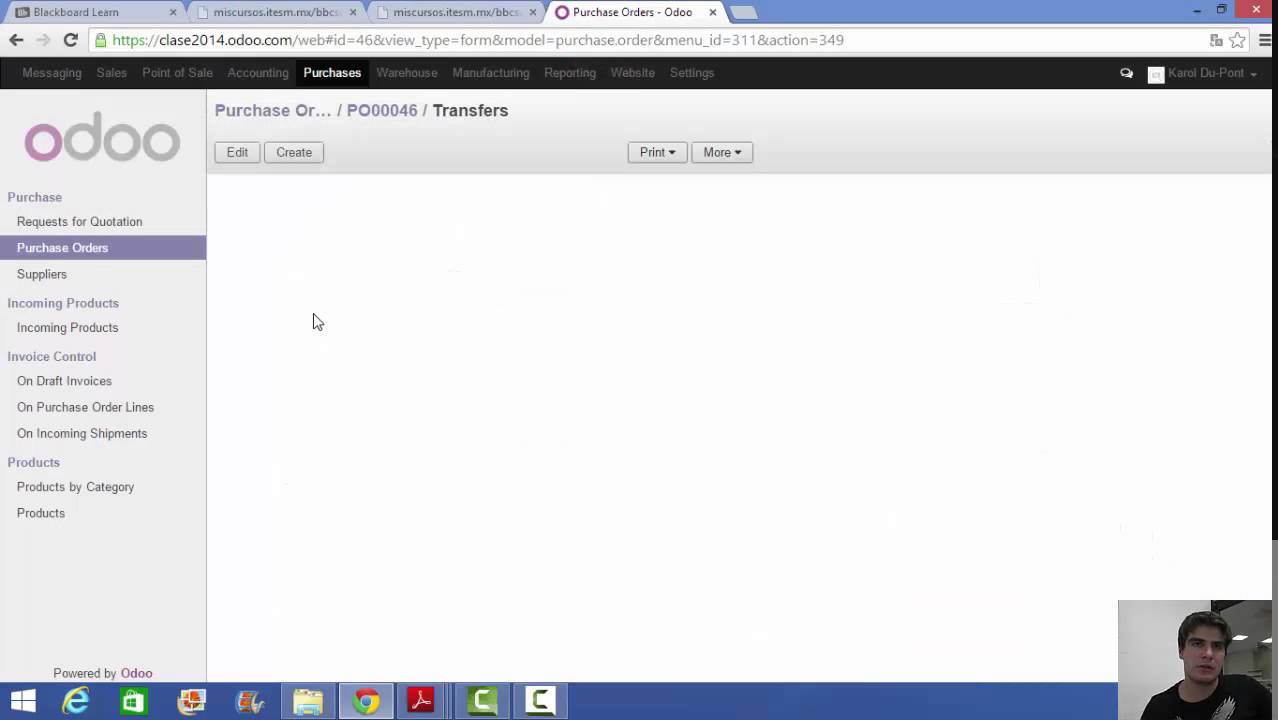
Task: Open the Website menu
Action: [x=633, y=73]
